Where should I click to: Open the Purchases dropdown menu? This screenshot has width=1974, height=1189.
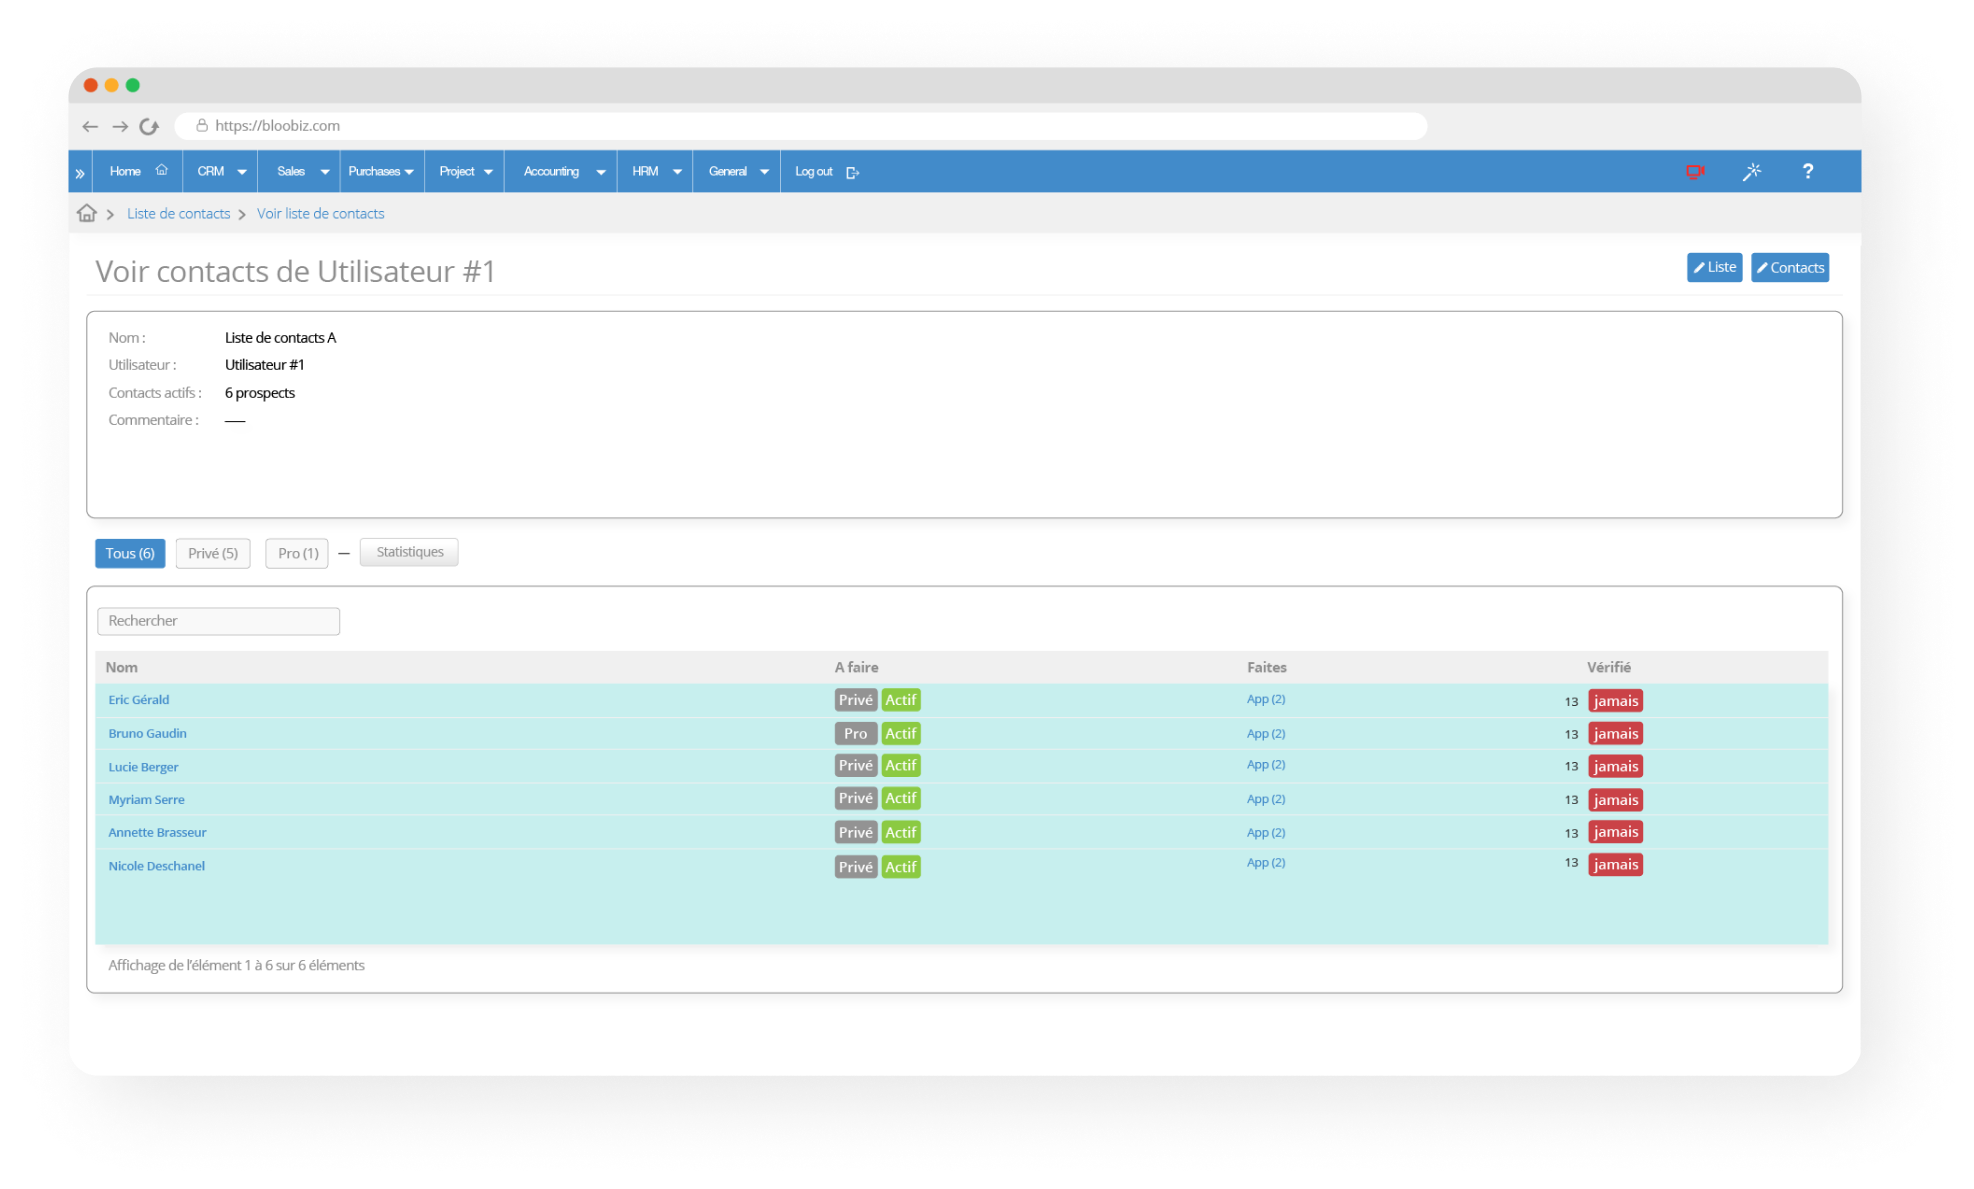point(382,171)
